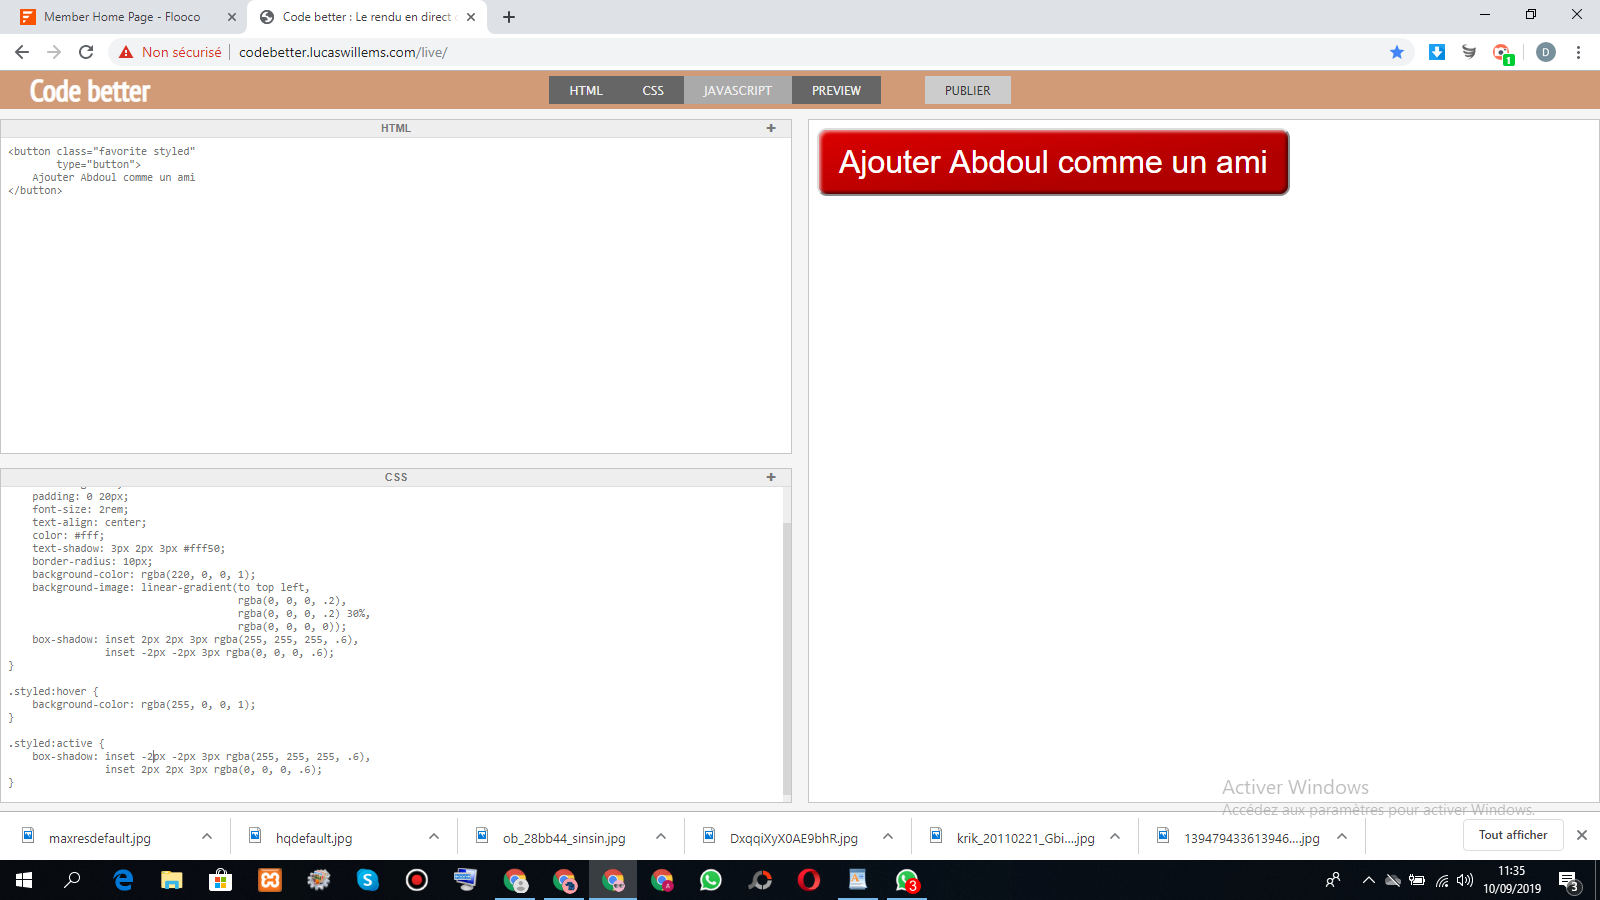Open Chrome menu three-dot icon
The width and height of the screenshot is (1600, 900).
(x=1578, y=52)
